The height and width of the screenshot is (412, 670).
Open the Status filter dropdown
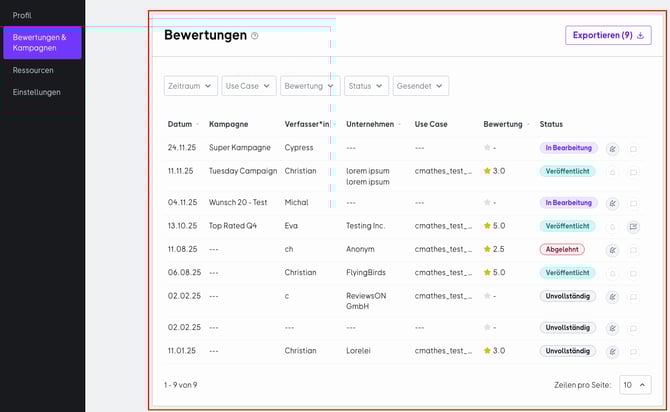366,86
